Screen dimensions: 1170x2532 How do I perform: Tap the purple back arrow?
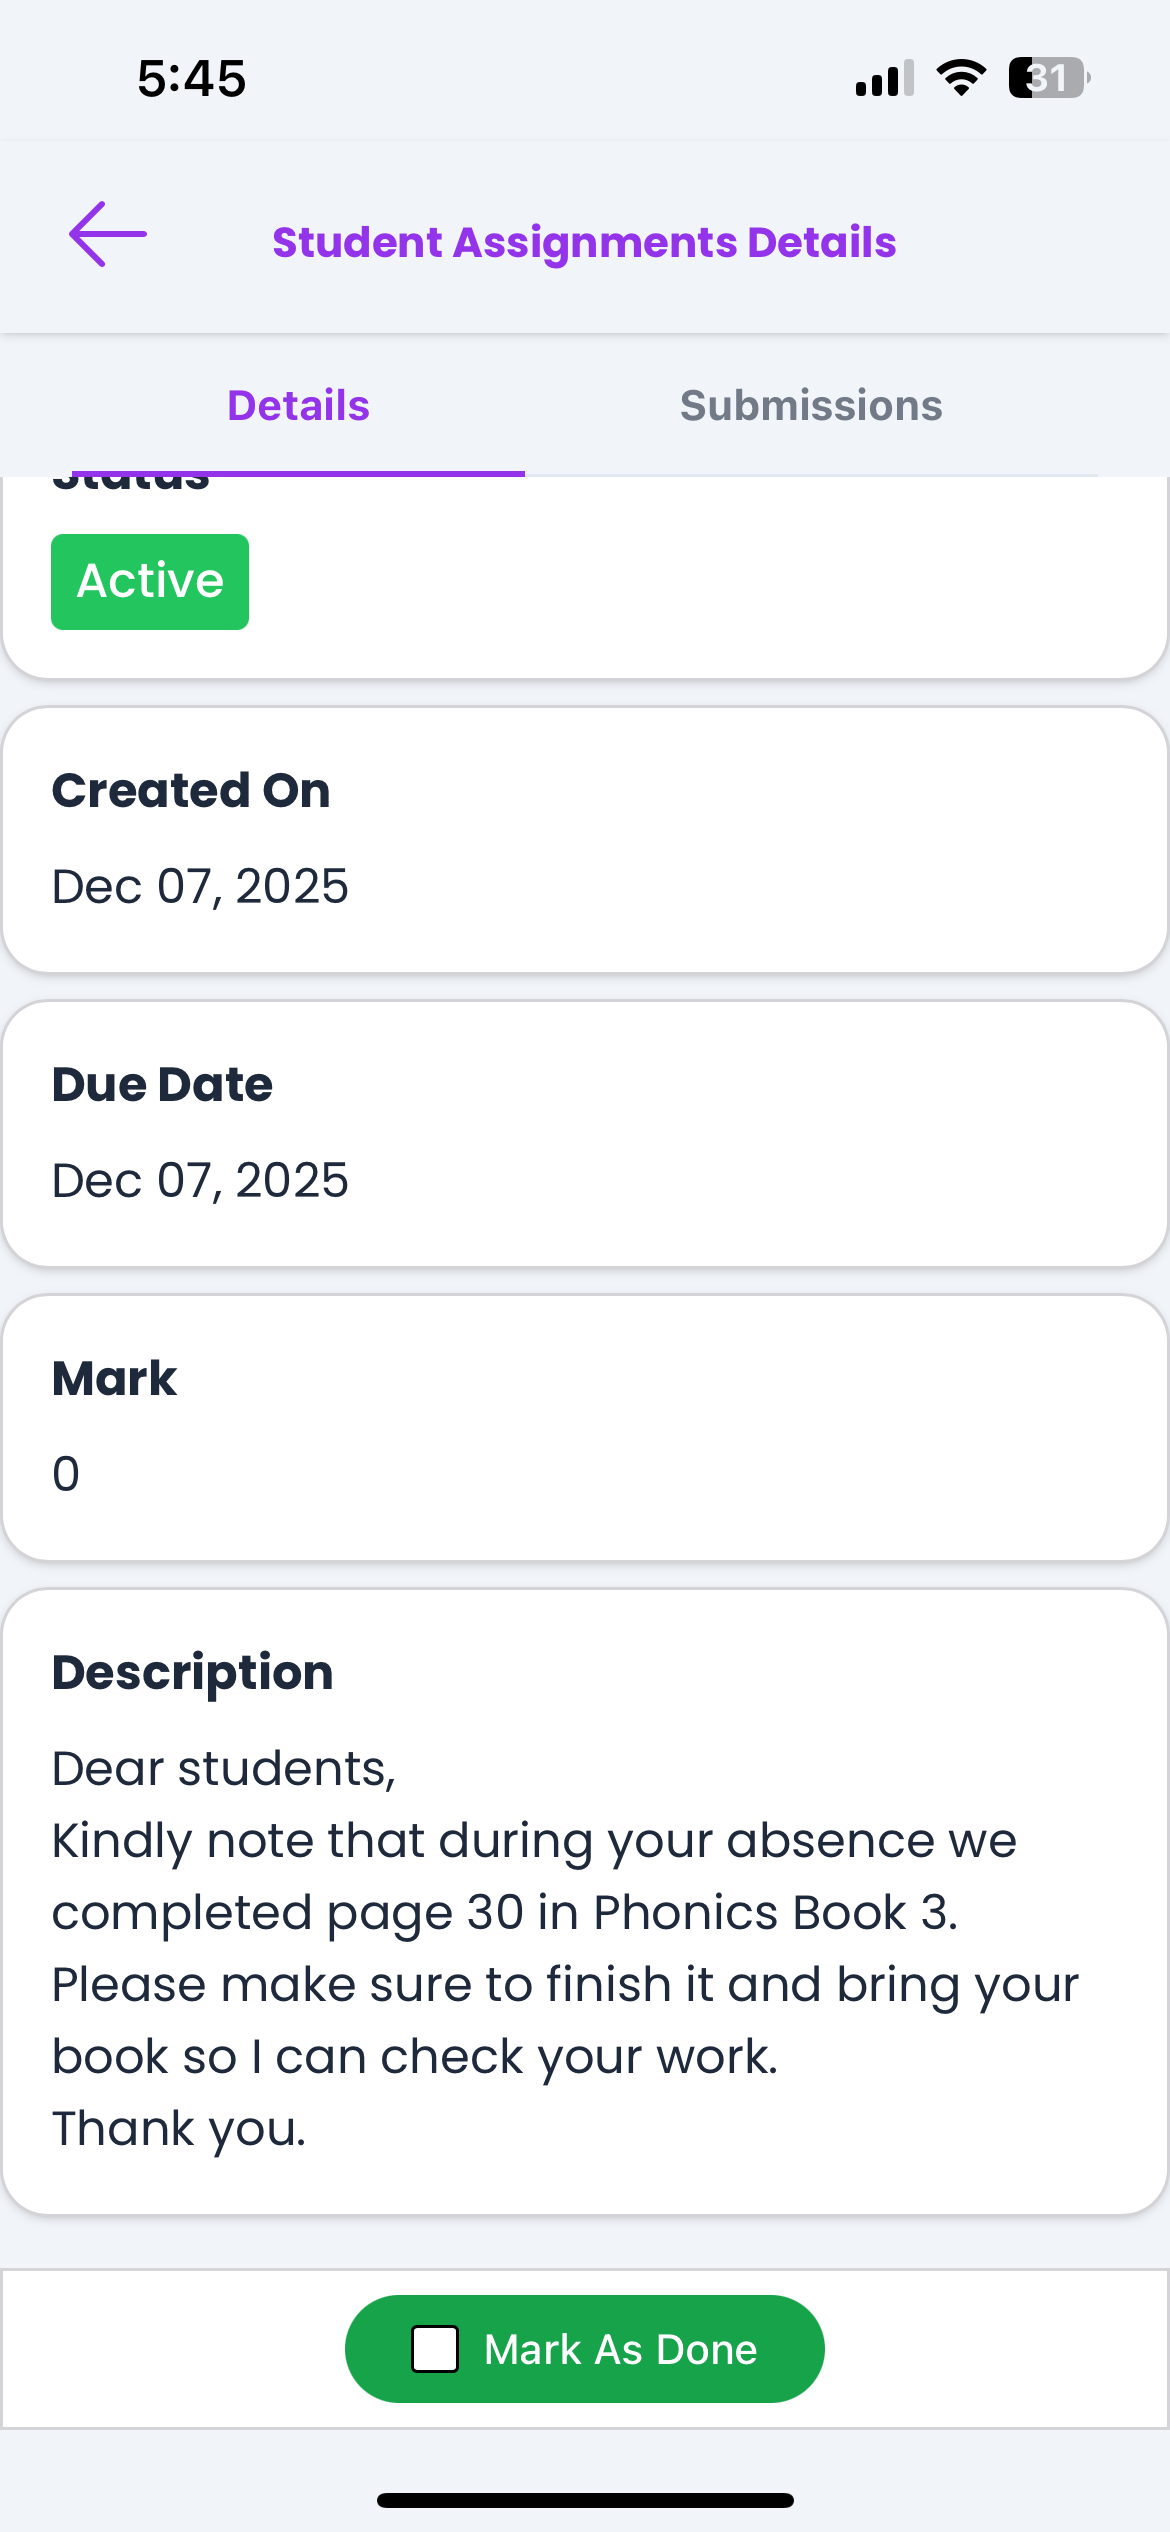point(108,235)
